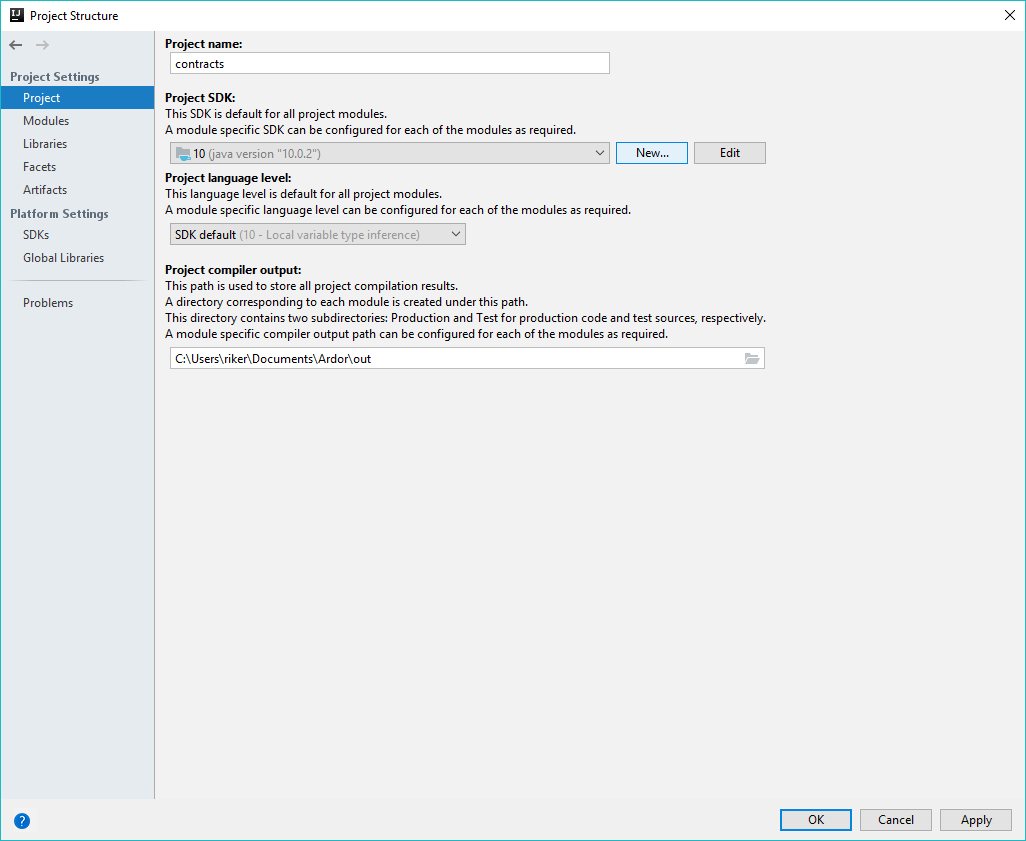Click the back navigation arrow
1026x841 pixels.
(x=16, y=45)
